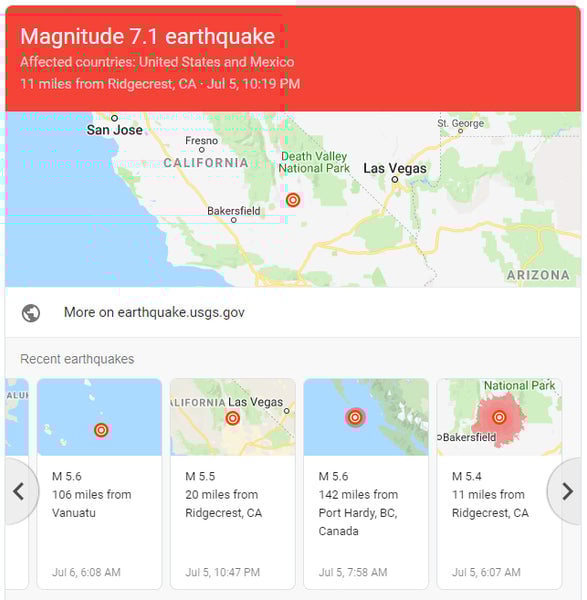The height and width of the screenshot is (600, 587).
Task: Click the red shake-area marker on M 5.4 card
Action: [499, 417]
